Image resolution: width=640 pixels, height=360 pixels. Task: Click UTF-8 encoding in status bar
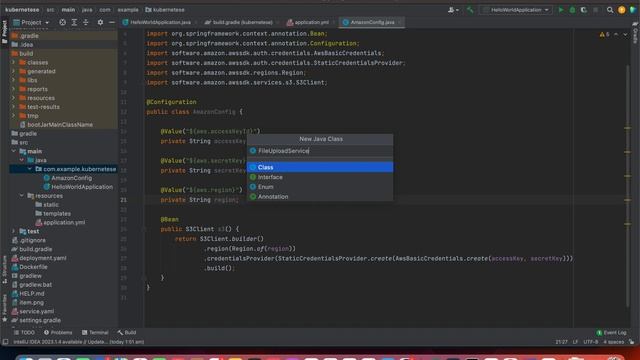click(x=591, y=342)
